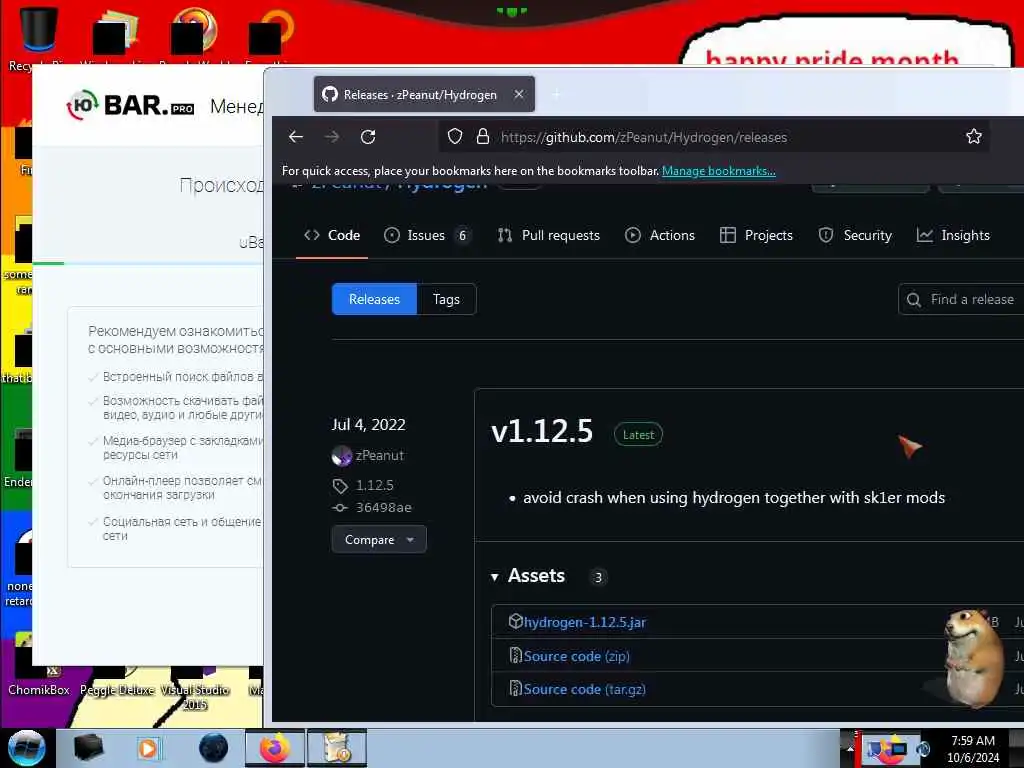Expand the Compare dropdown
The image size is (1024, 768).
(x=379, y=539)
